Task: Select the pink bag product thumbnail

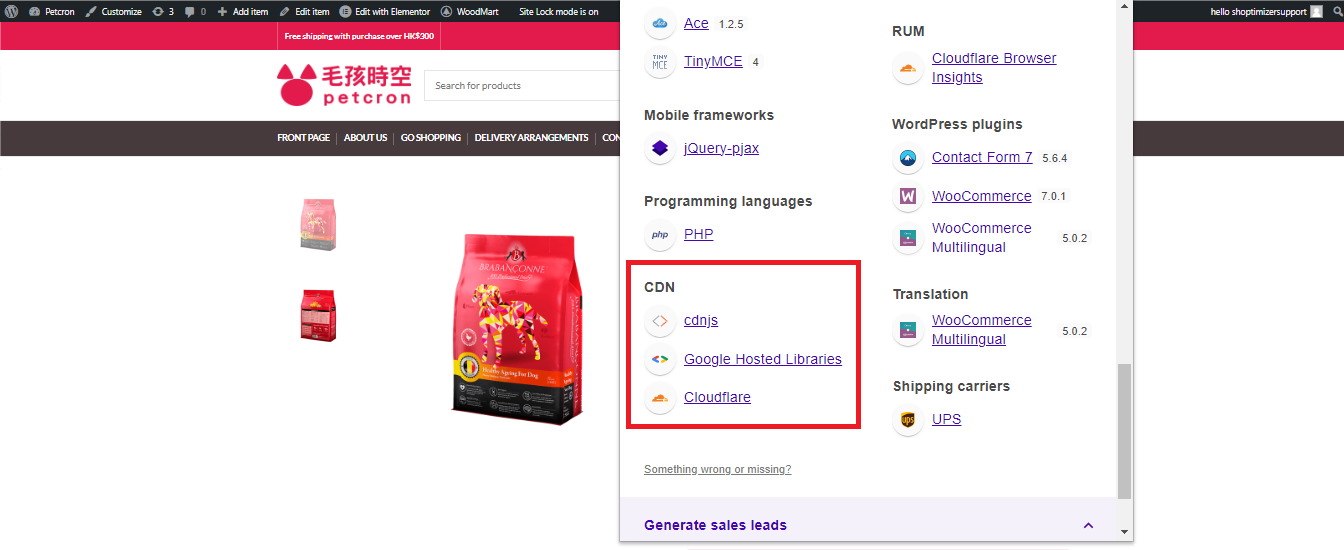Action: [319, 224]
